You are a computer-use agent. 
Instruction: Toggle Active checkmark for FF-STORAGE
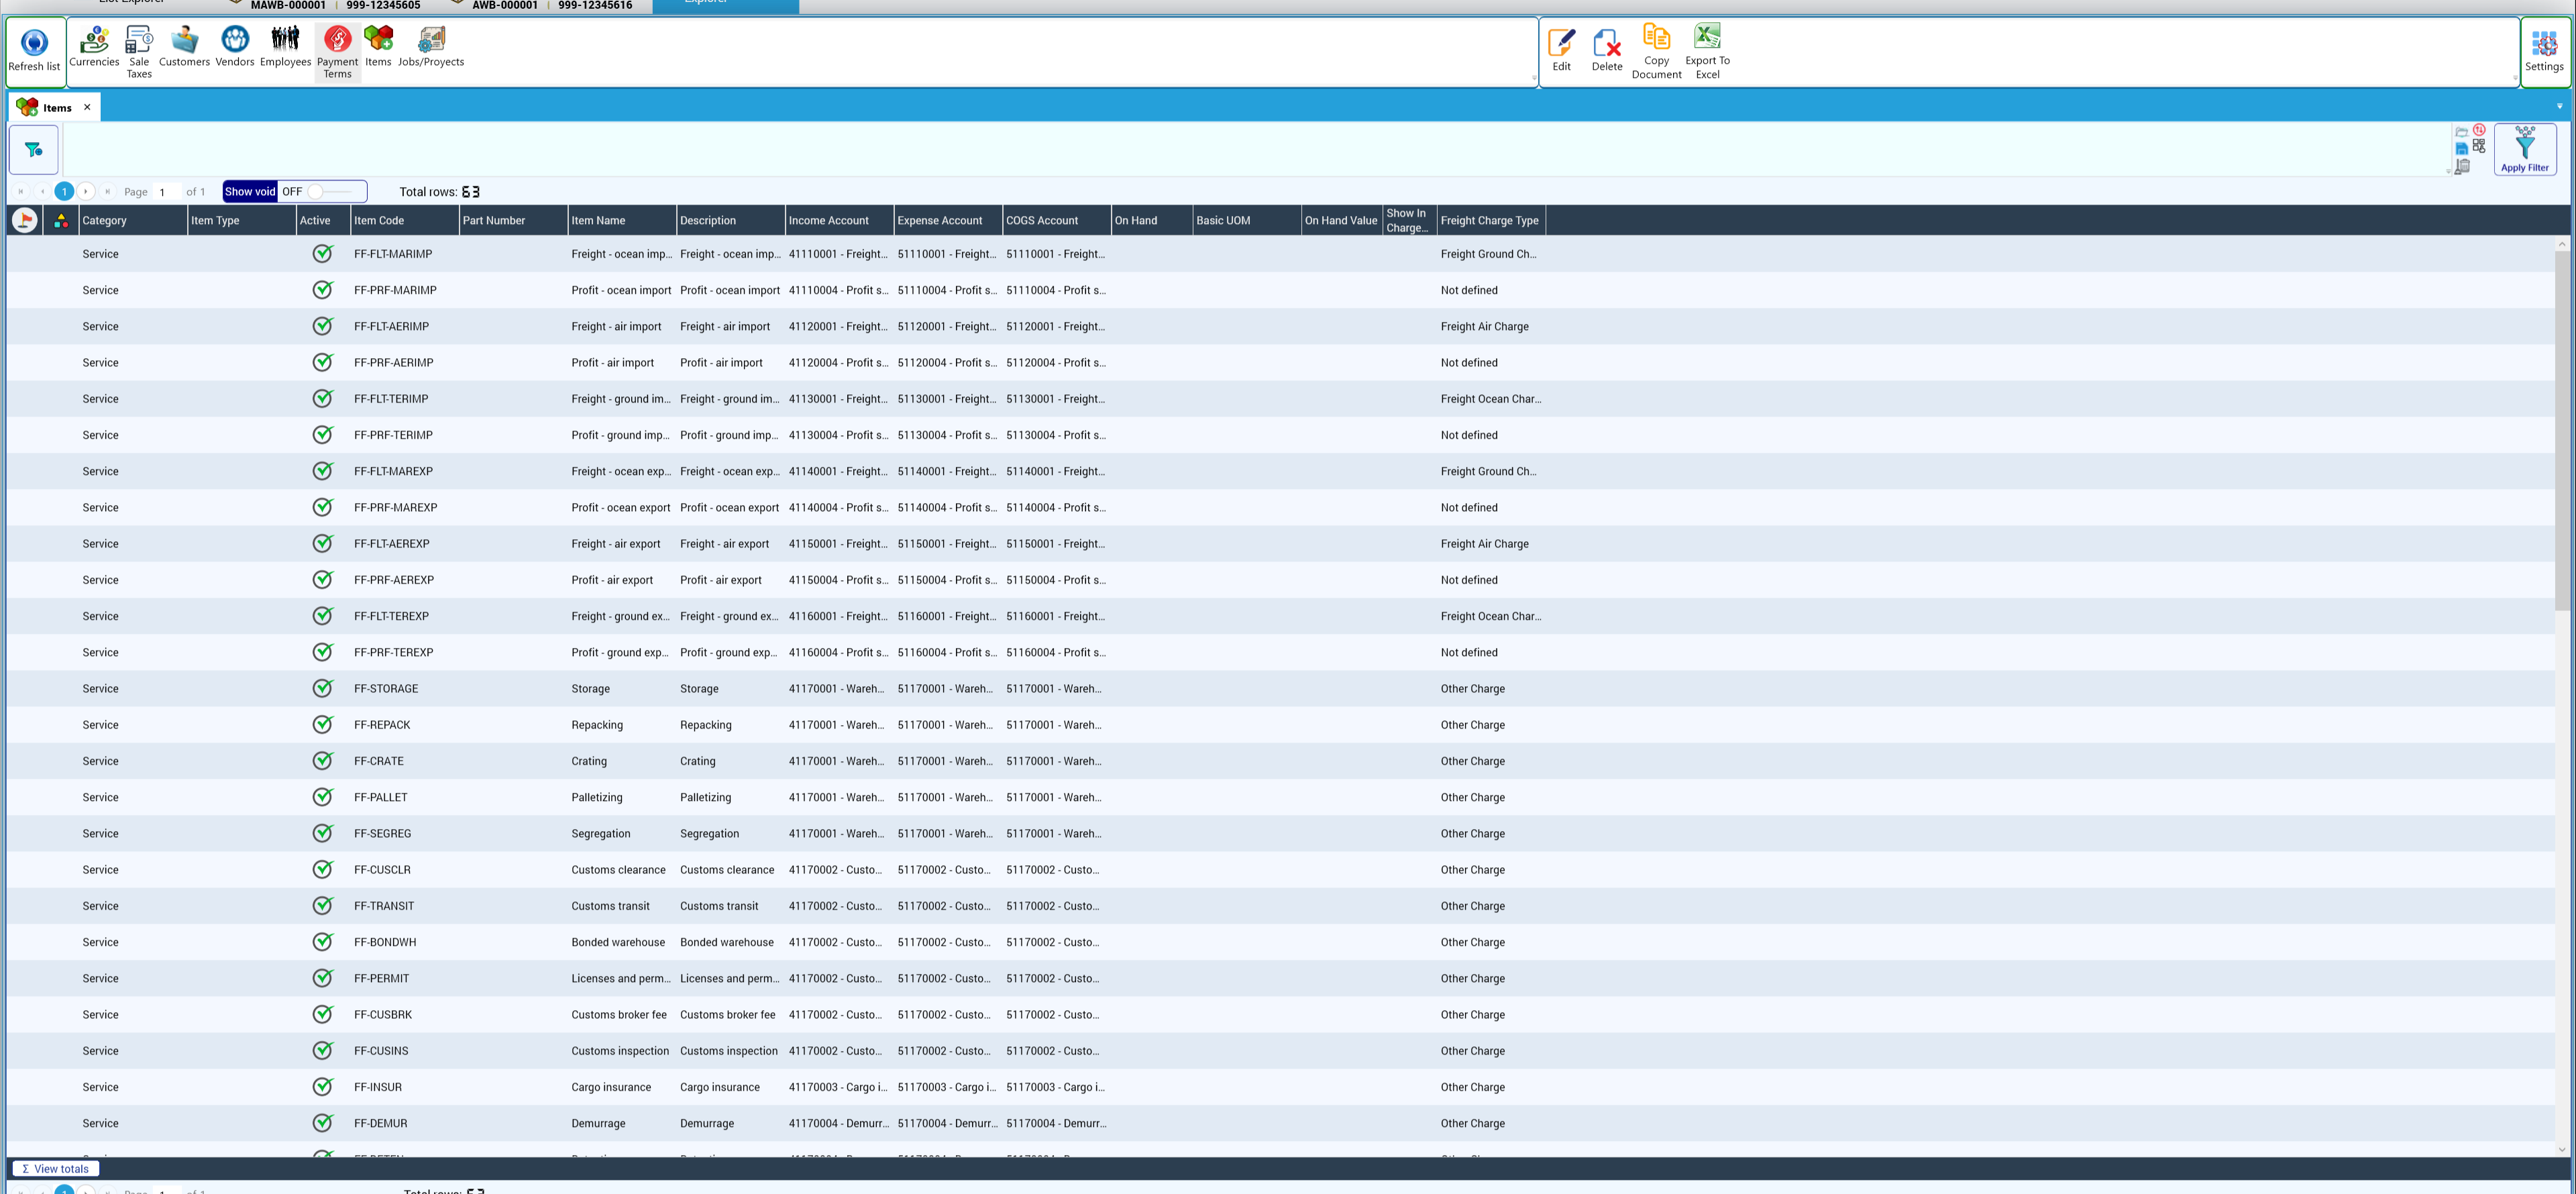click(322, 688)
